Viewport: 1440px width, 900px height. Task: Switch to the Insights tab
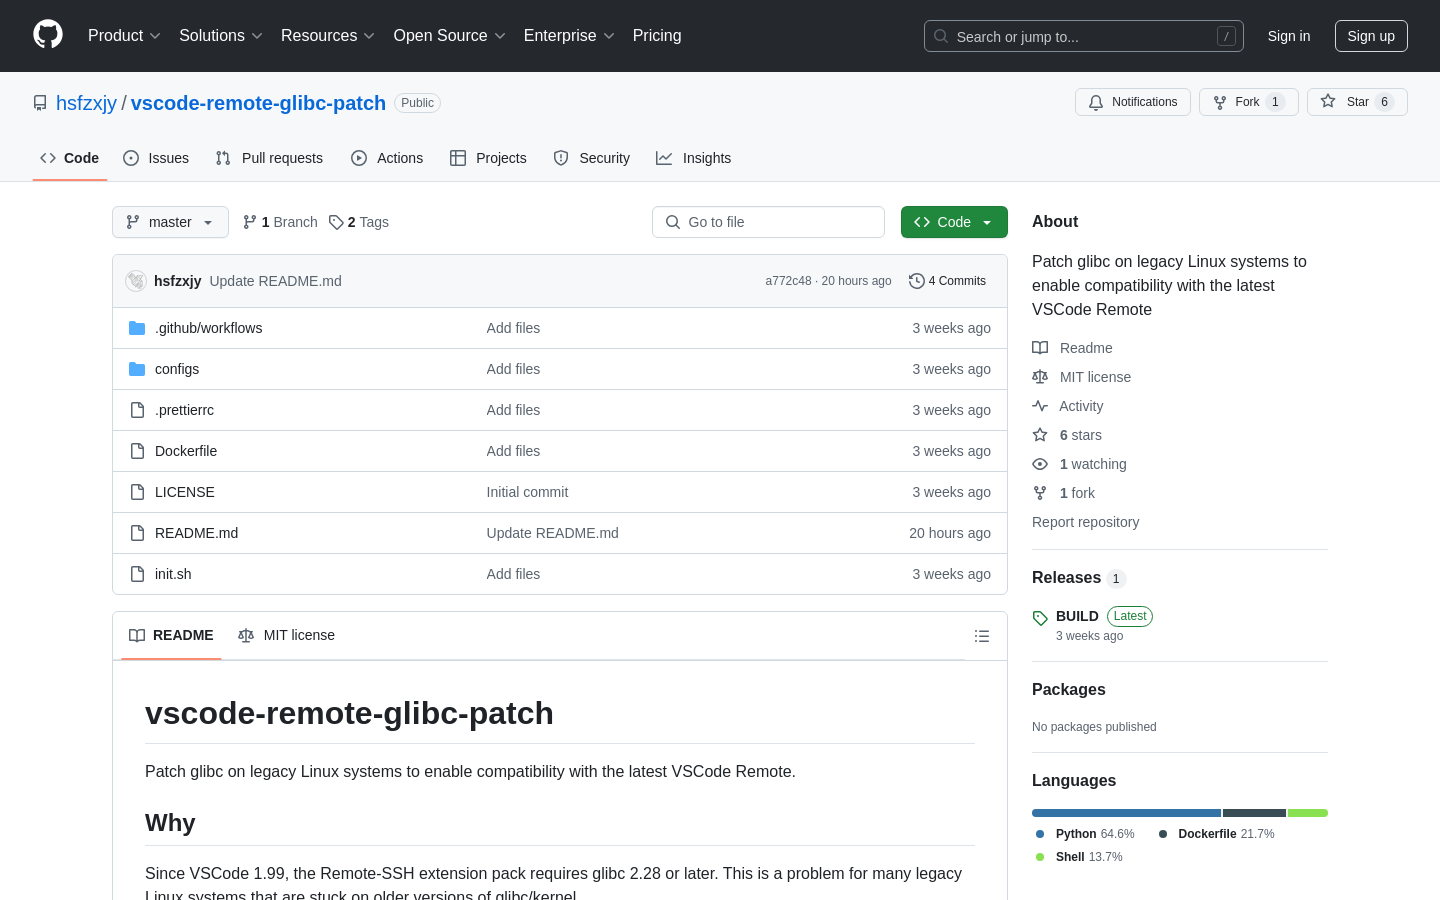[694, 158]
